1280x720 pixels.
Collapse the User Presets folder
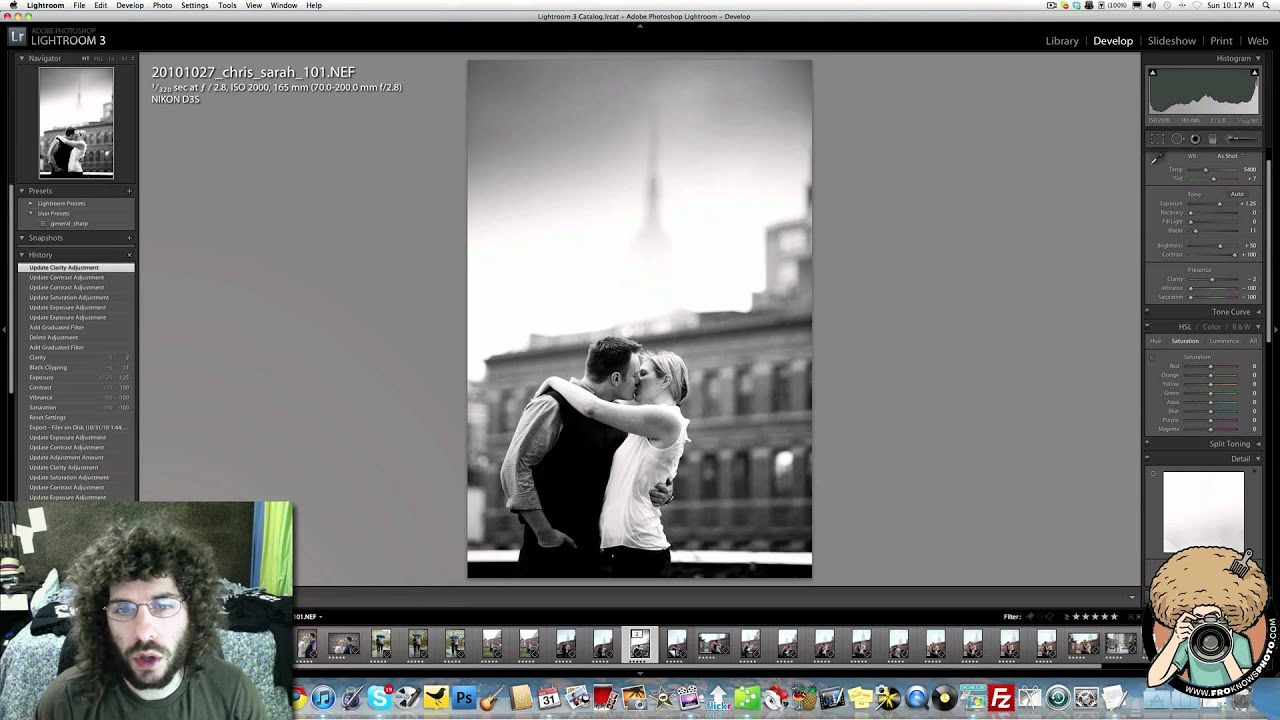(x=30, y=213)
